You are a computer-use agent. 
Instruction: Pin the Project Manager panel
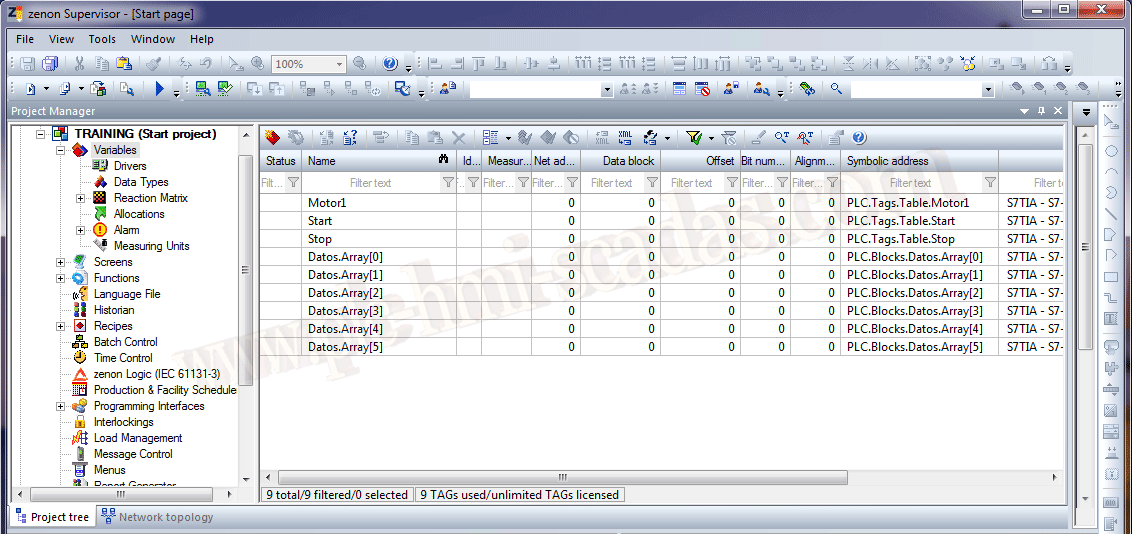[1041, 111]
